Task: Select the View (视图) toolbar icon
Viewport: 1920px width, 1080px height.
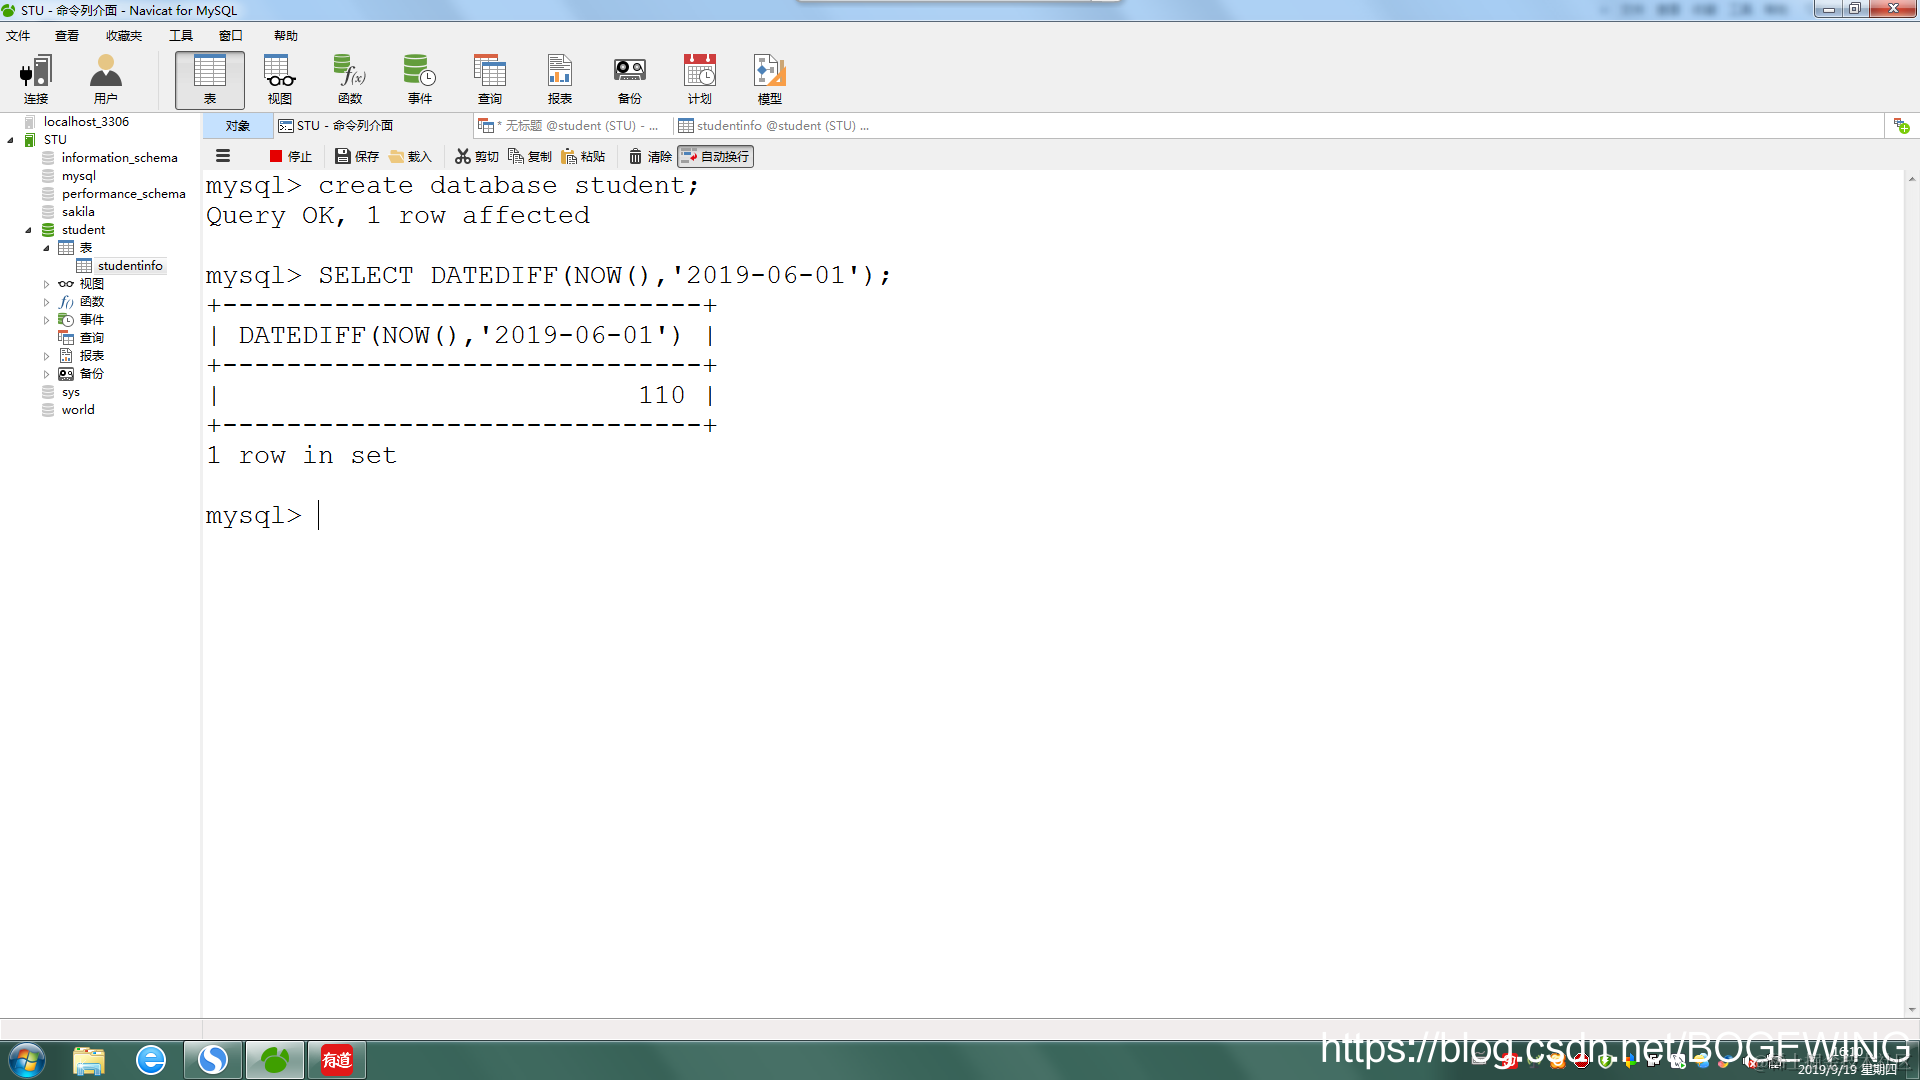Action: pos(279,80)
